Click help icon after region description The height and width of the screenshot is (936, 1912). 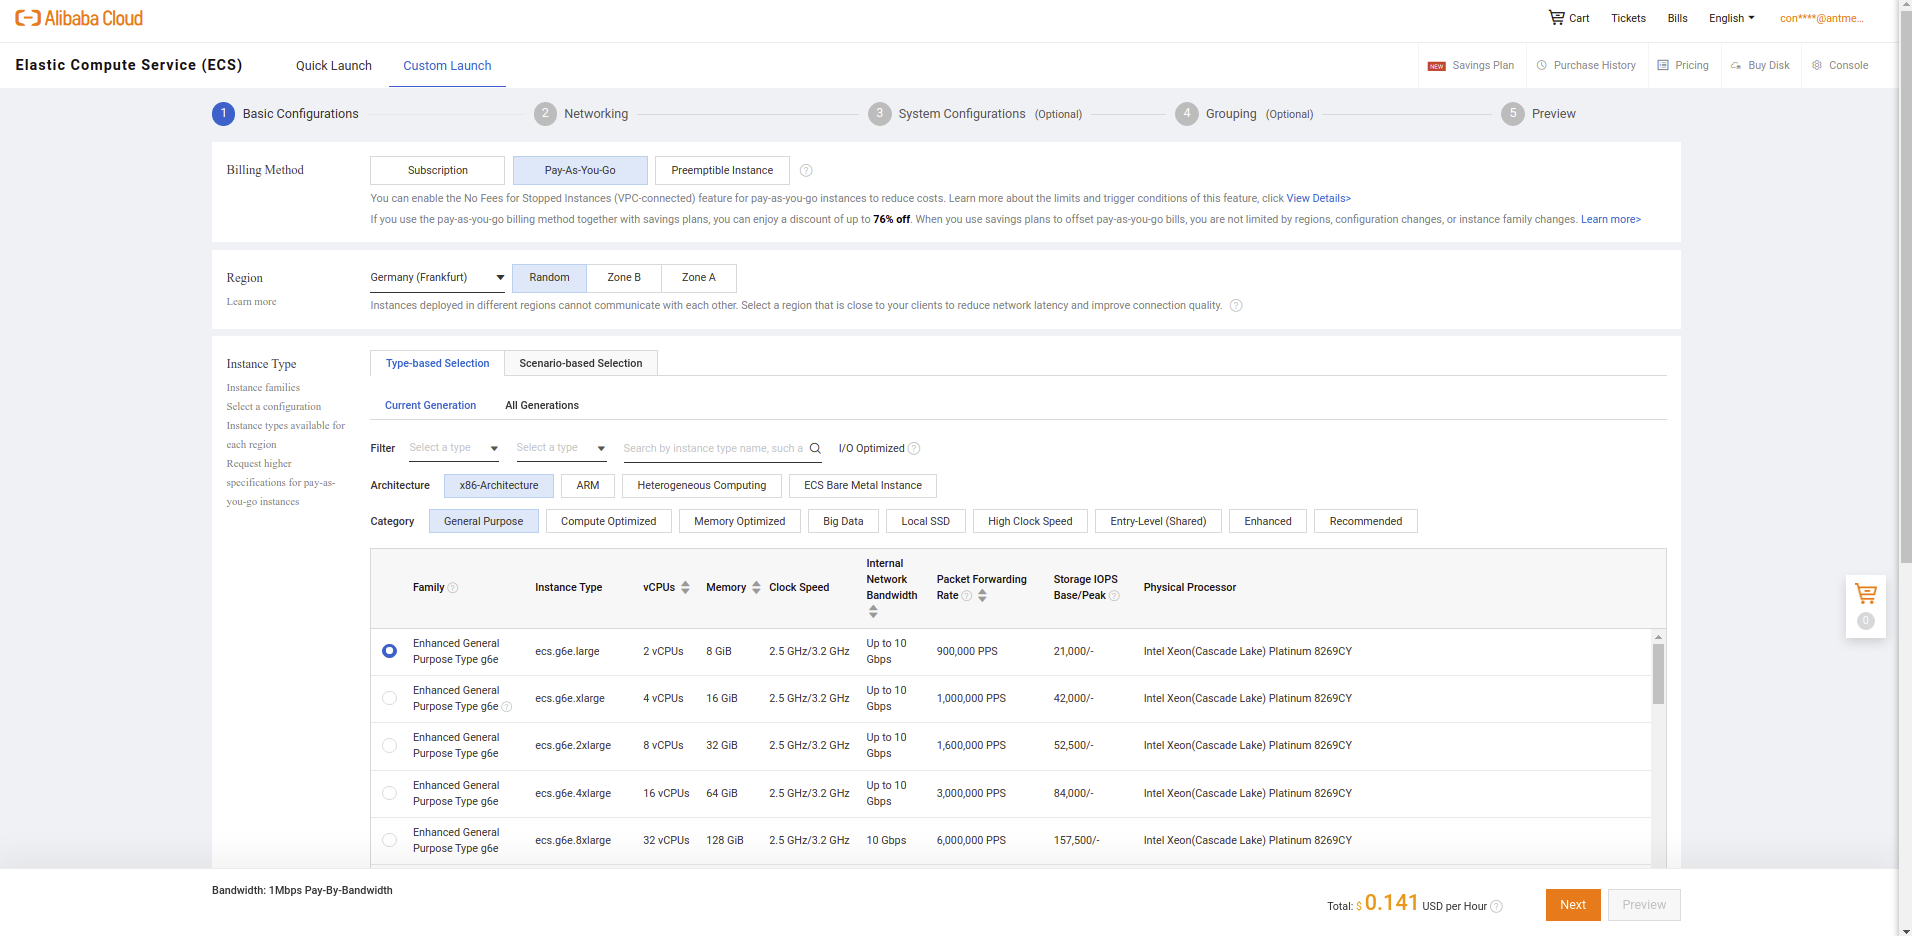click(x=1236, y=306)
